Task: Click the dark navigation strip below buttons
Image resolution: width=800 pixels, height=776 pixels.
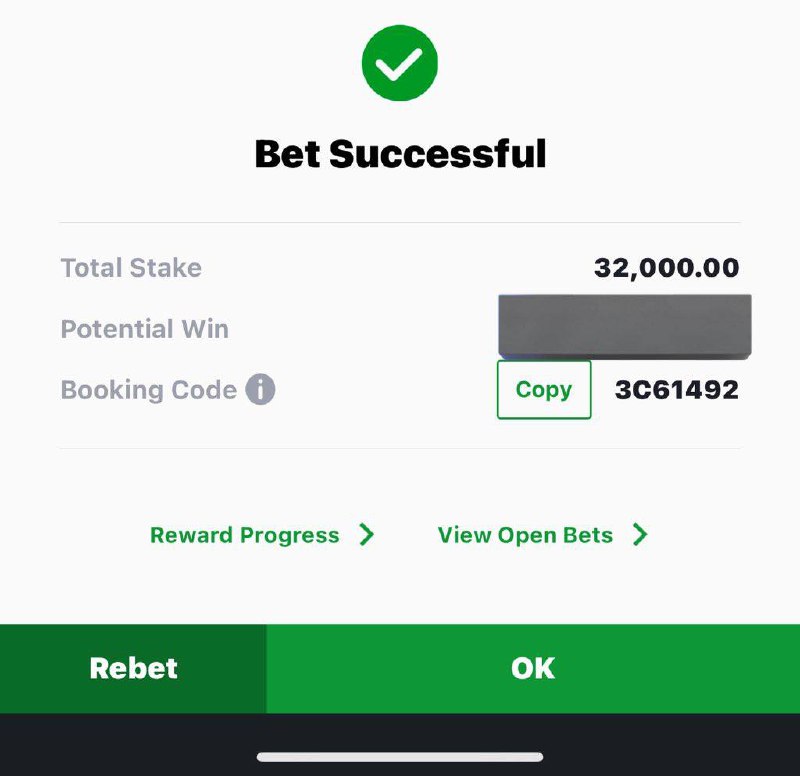Action: point(400,744)
